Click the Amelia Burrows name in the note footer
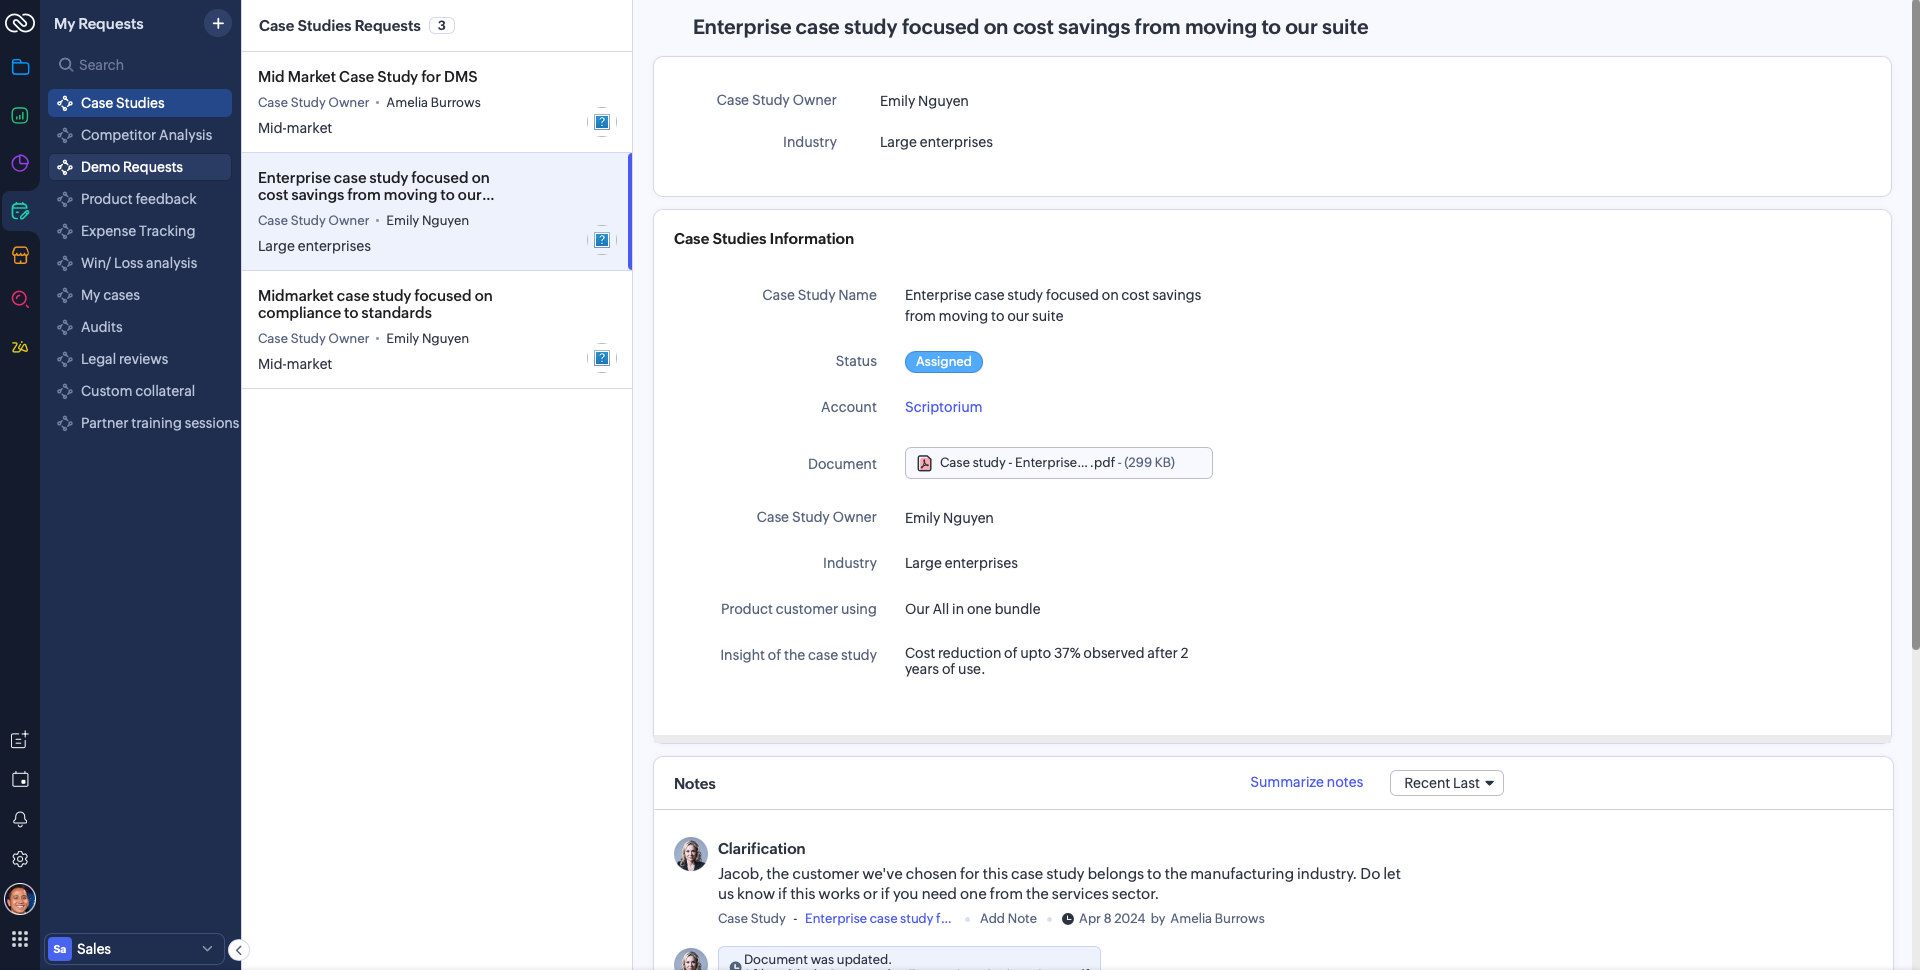 coord(1217,919)
